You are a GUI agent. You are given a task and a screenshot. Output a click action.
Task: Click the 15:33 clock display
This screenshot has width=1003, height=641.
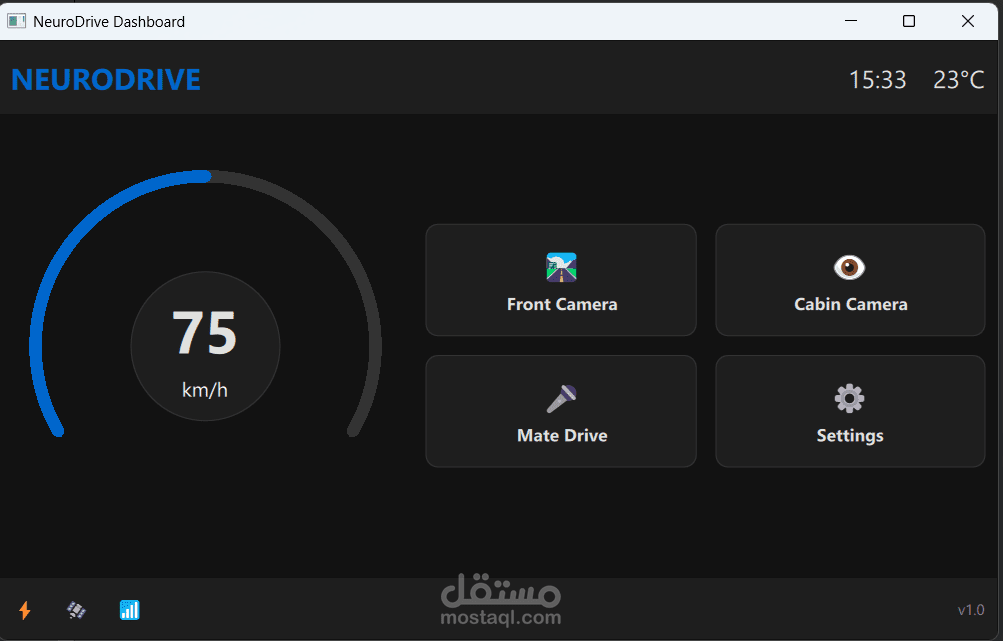(878, 80)
